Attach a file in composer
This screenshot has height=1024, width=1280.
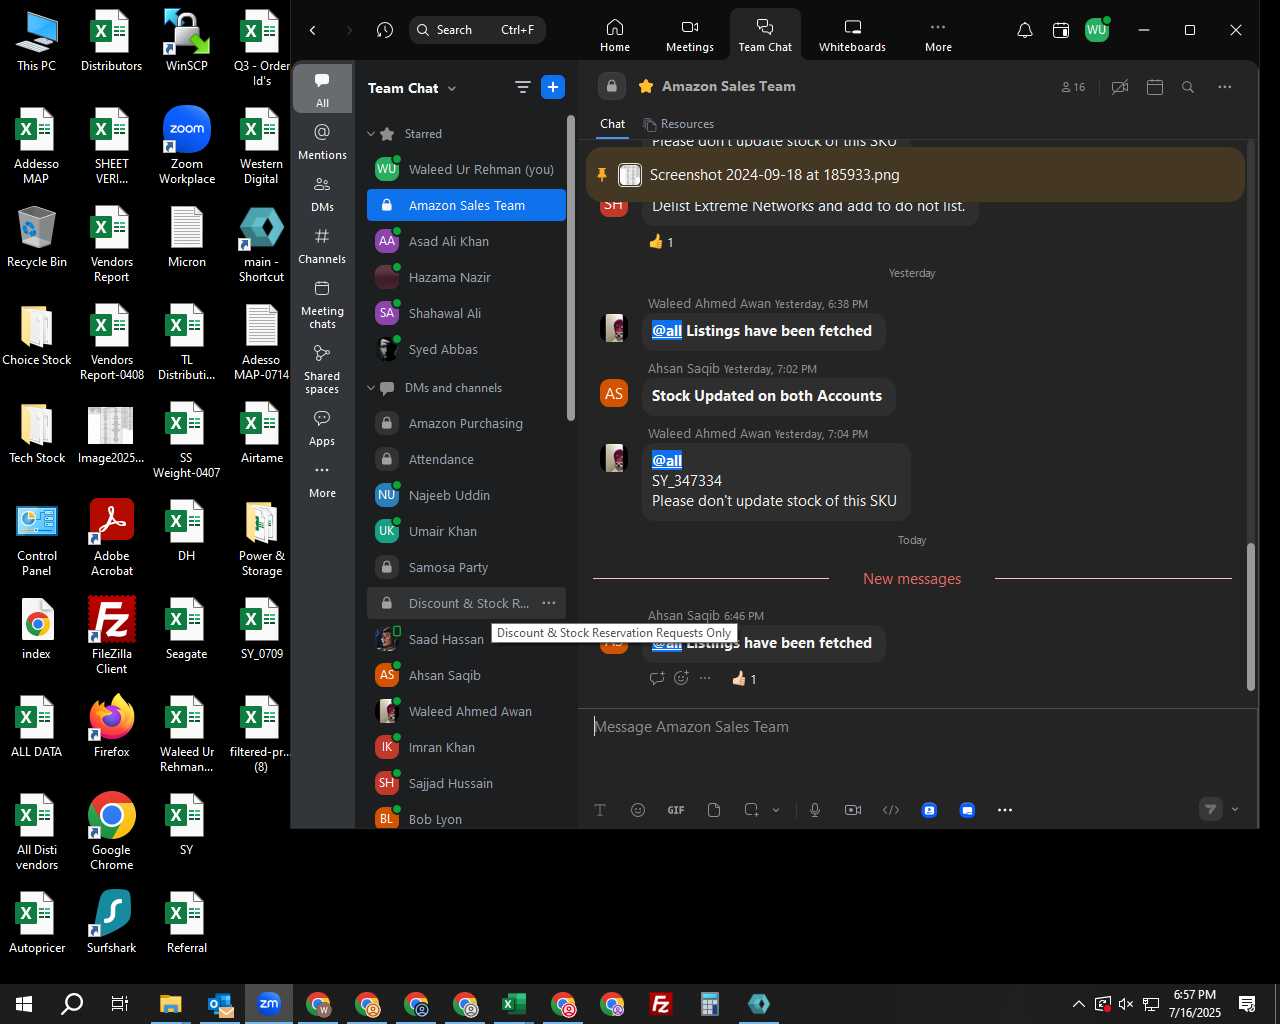click(x=714, y=810)
